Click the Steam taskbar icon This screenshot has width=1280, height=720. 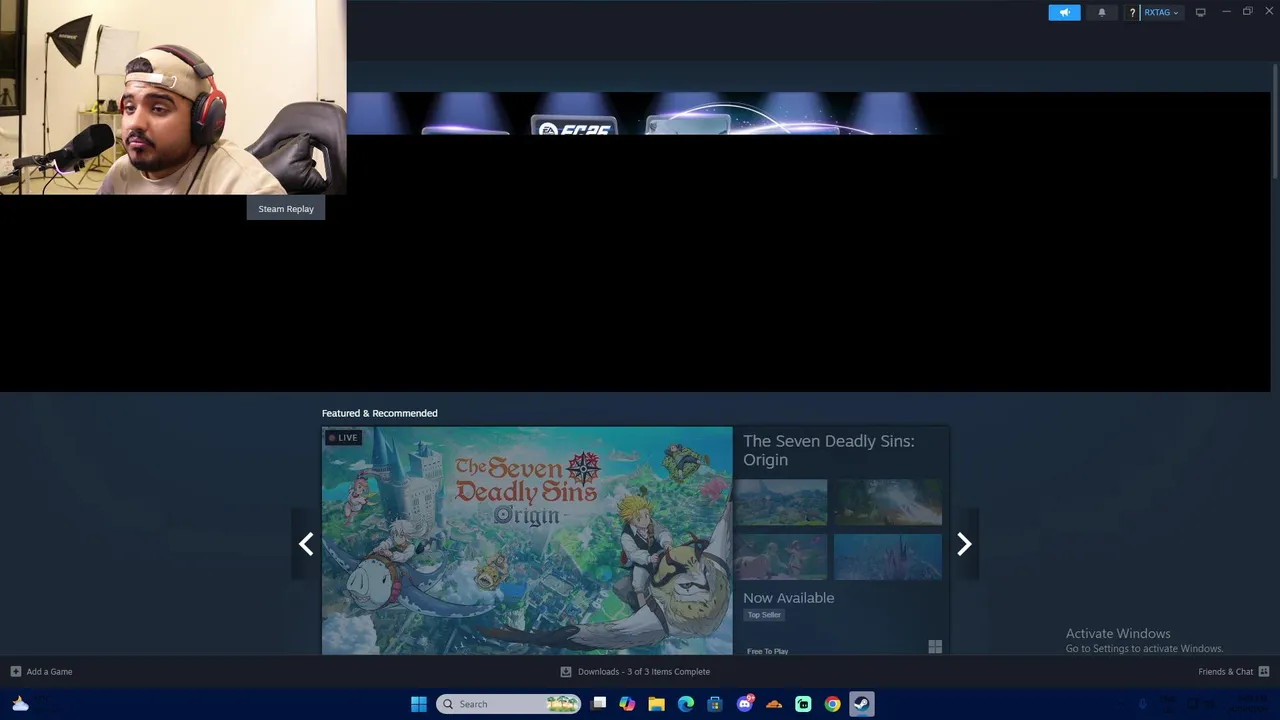(861, 704)
